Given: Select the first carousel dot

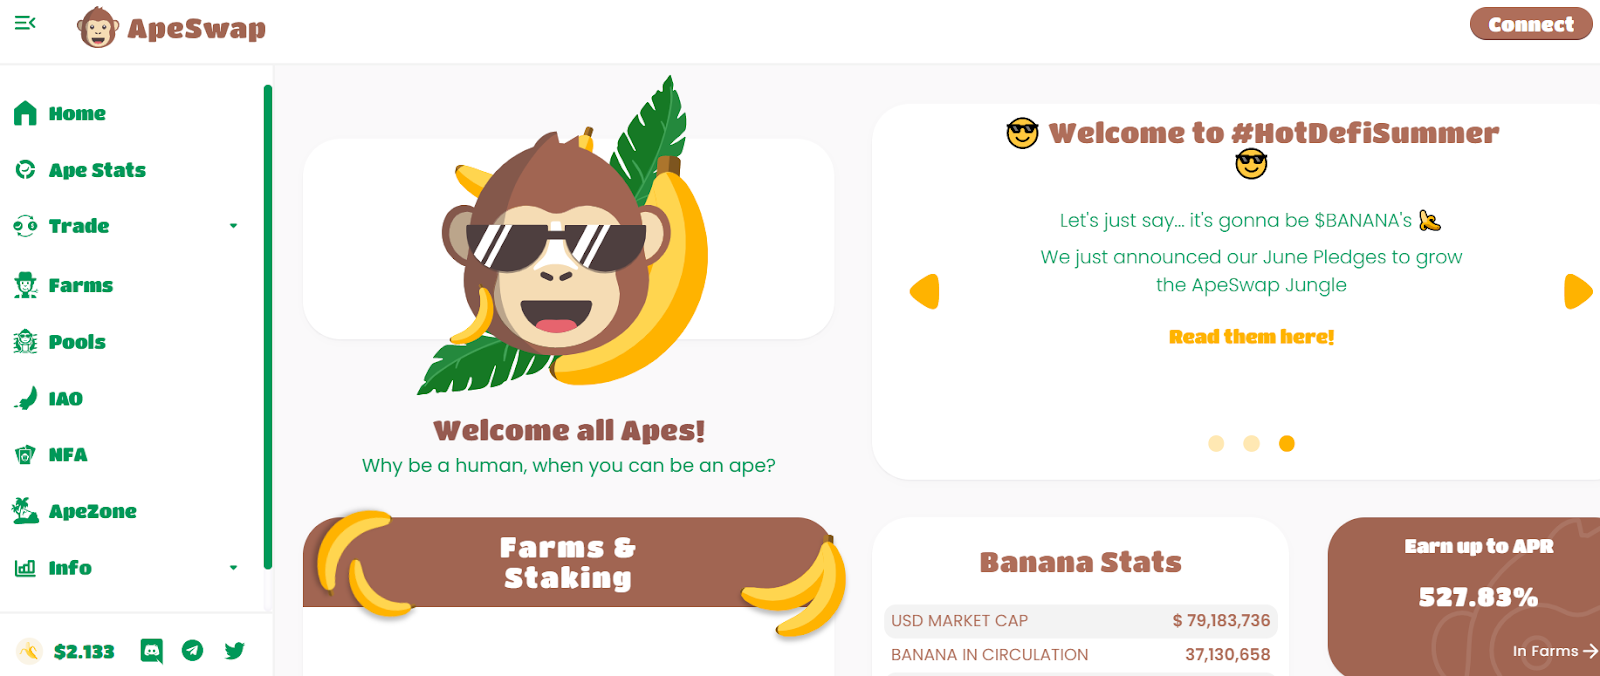Looking at the screenshot, I should 1216,443.
